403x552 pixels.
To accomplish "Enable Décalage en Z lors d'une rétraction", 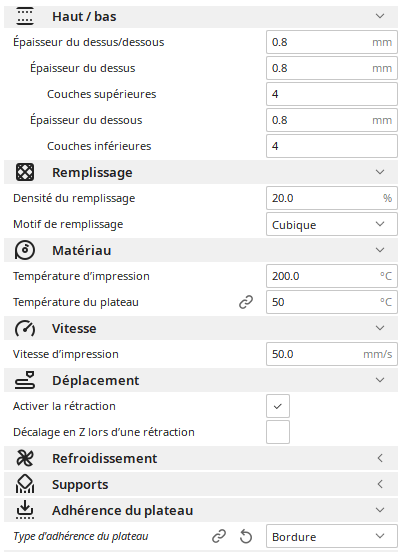I will click(278, 432).
